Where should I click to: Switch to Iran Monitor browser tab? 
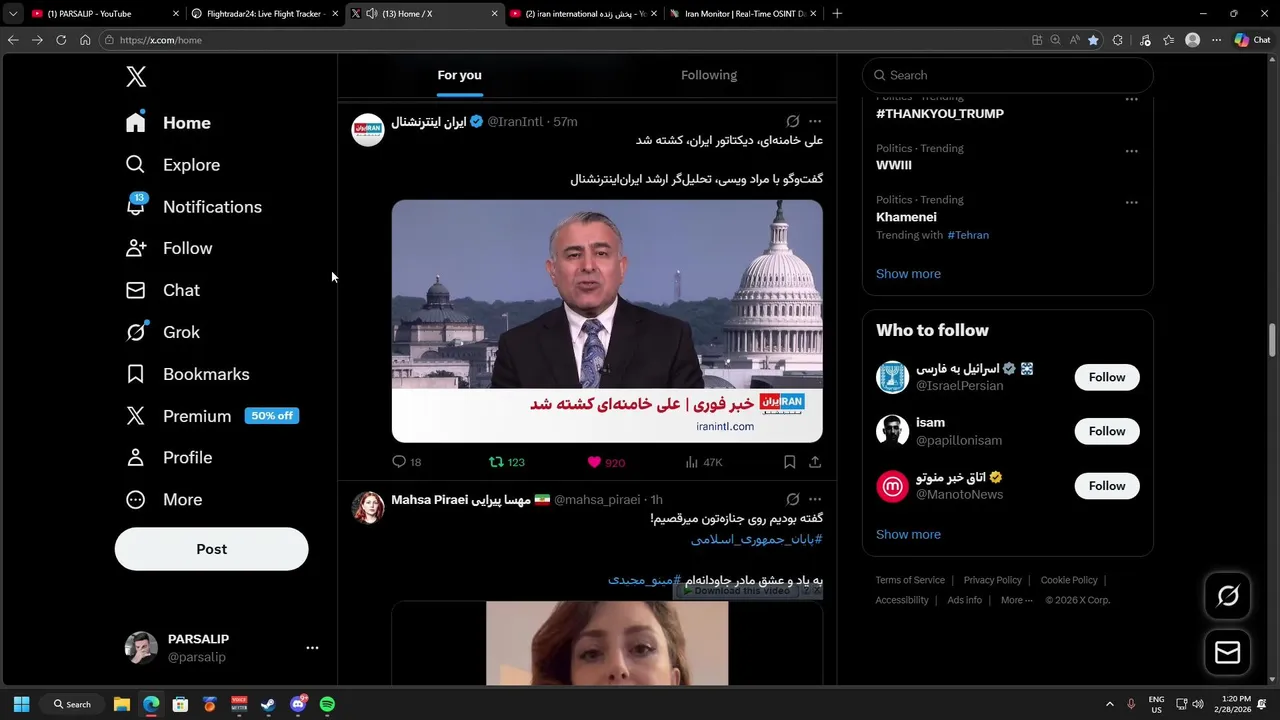click(x=742, y=14)
